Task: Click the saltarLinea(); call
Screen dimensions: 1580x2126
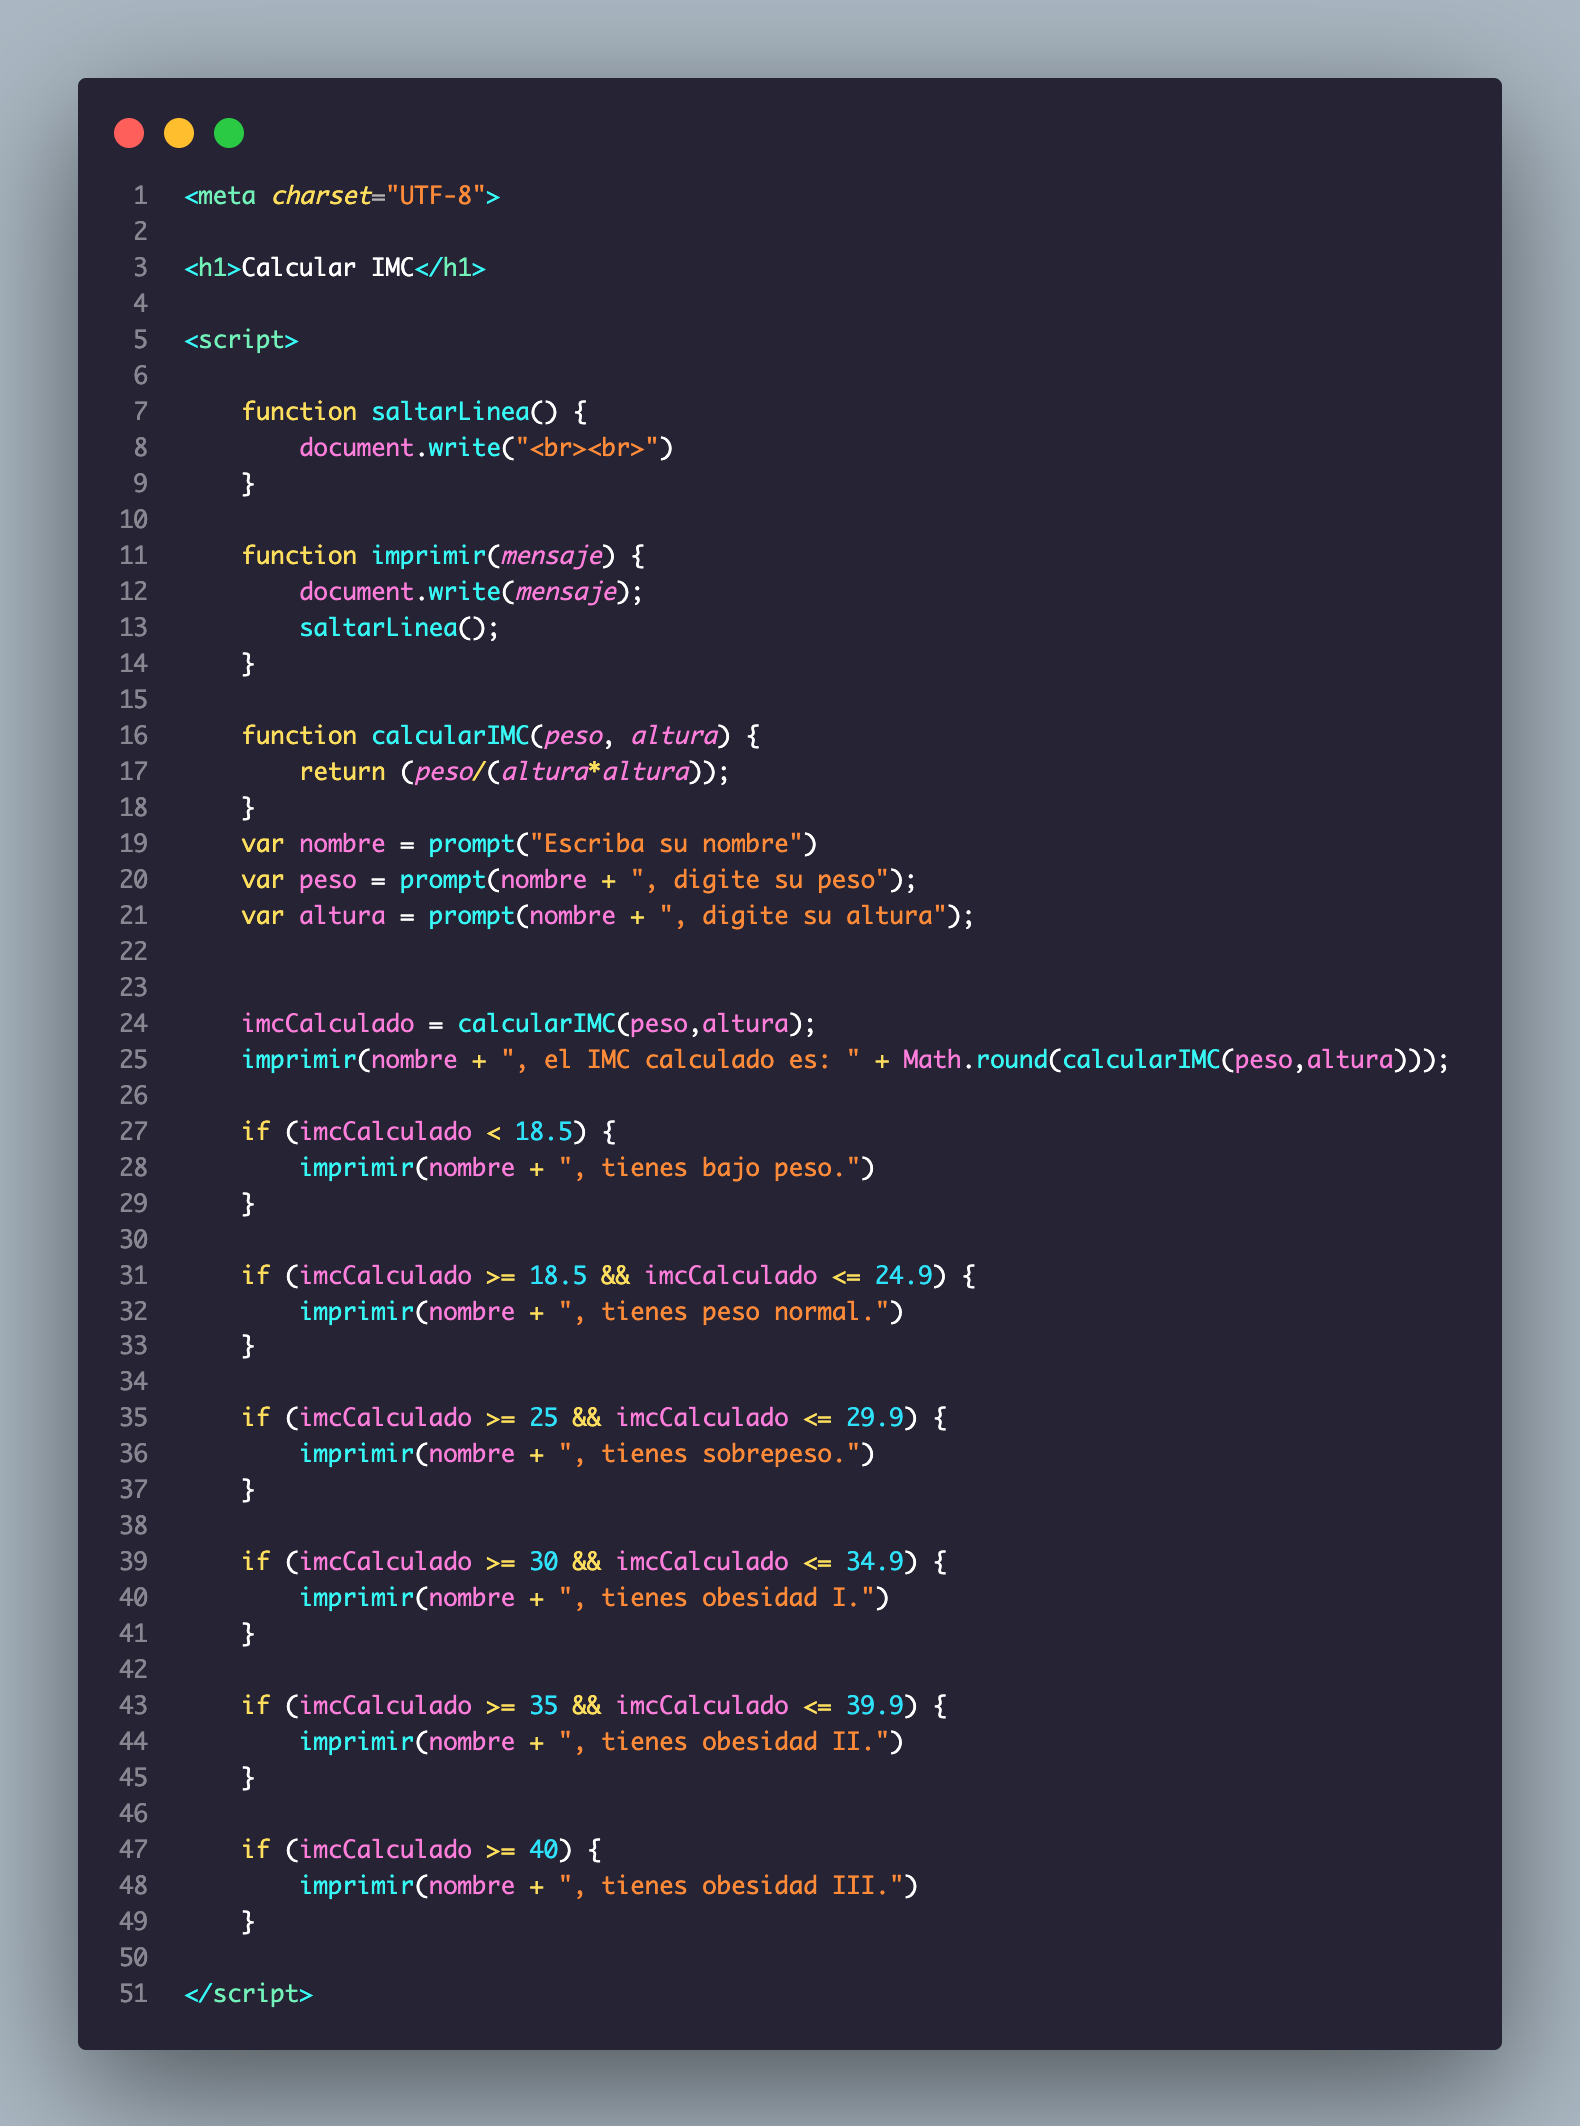Action: pos(399,628)
